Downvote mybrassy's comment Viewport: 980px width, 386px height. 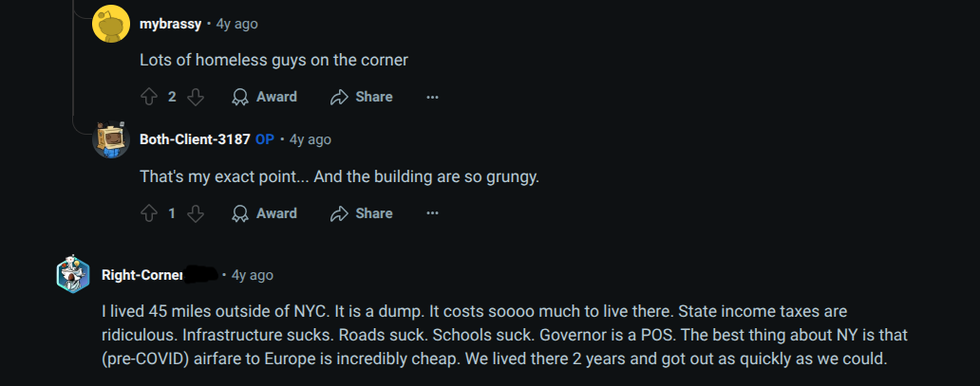(x=196, y=97)
